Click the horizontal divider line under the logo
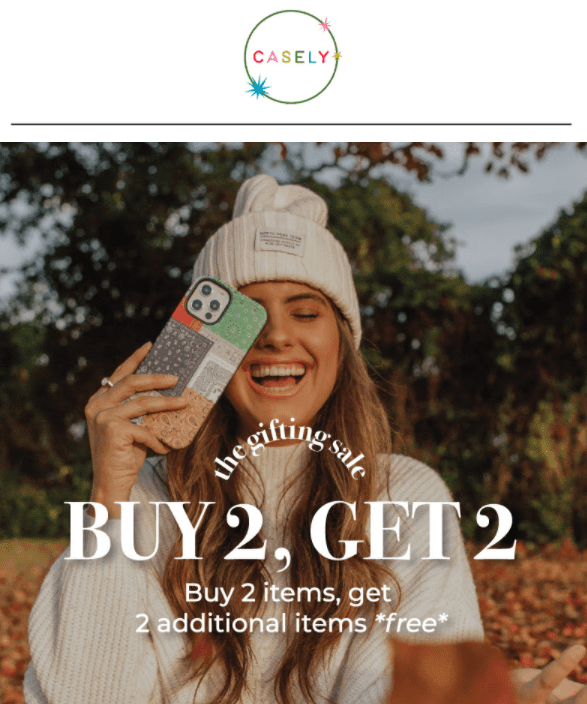This screenshot has width=587, height=704. [x=291, y=124]
